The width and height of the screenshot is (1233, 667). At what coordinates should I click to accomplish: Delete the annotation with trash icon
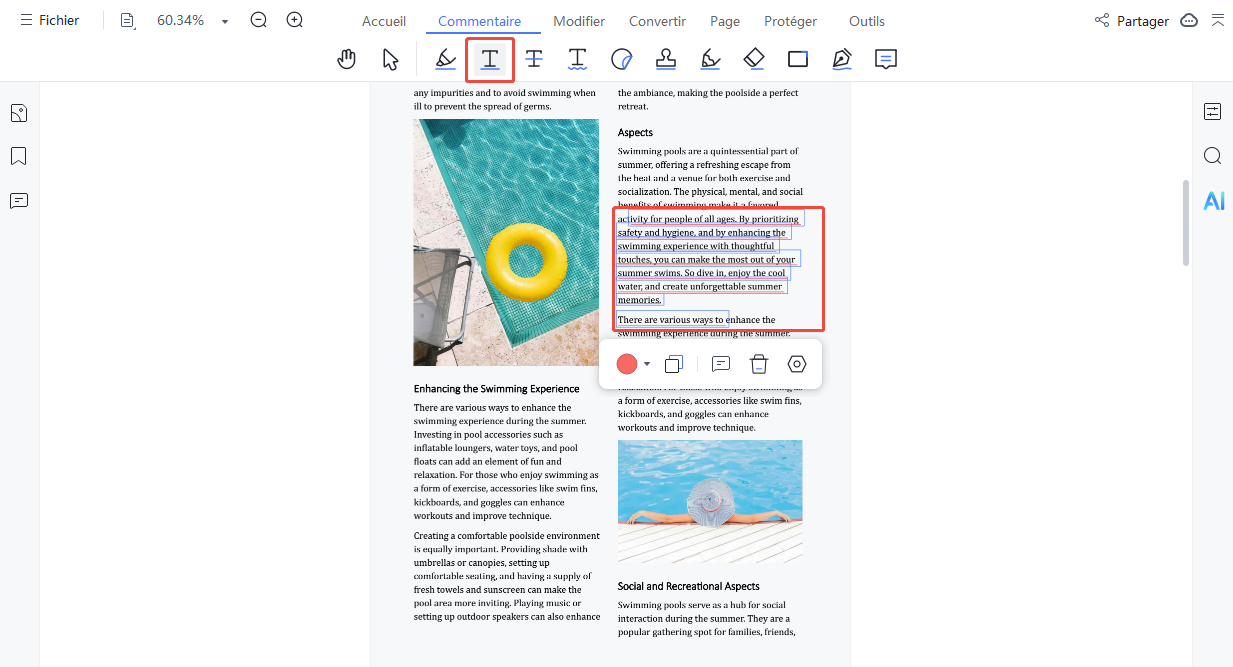point(759,364)
